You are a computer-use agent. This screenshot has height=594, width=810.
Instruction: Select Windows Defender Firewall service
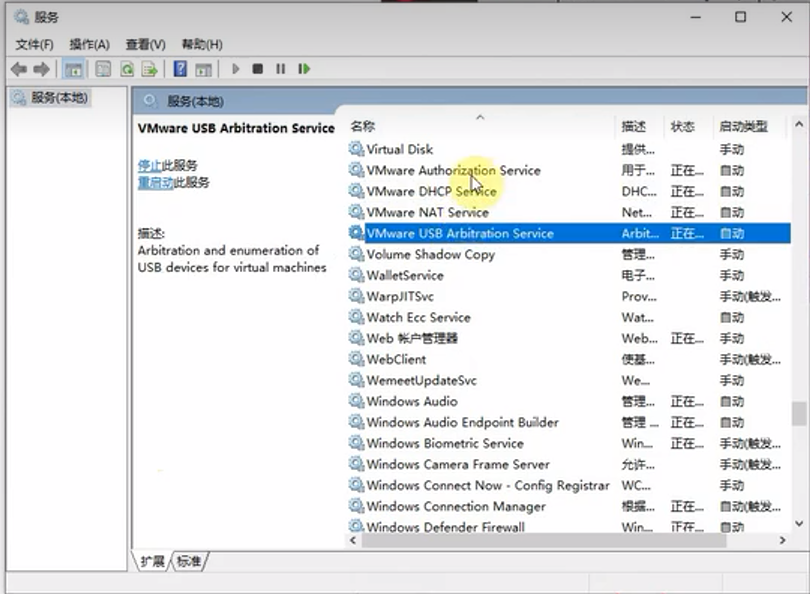coord(568,526)
